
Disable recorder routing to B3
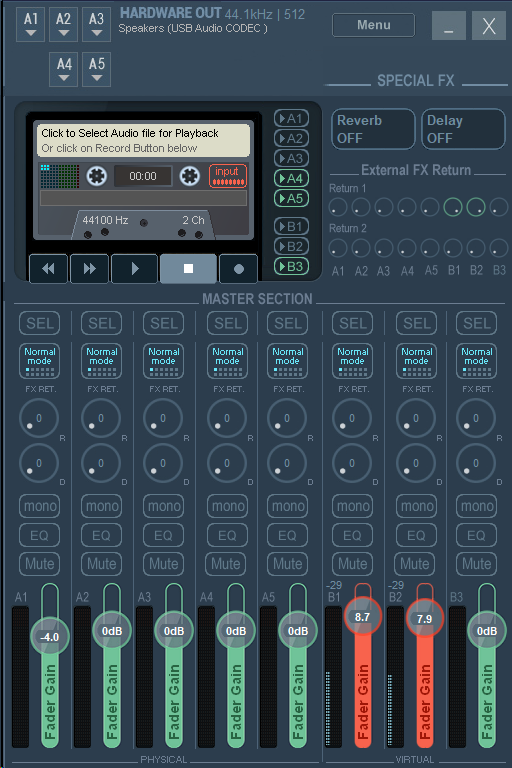coord(292,266)
